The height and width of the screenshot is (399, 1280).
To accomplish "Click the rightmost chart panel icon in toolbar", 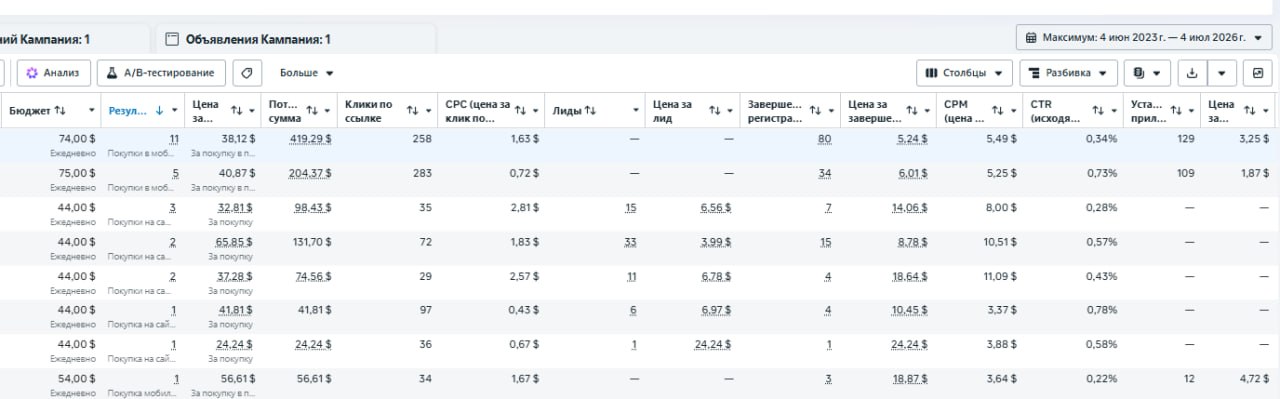I will point(1259,73).
